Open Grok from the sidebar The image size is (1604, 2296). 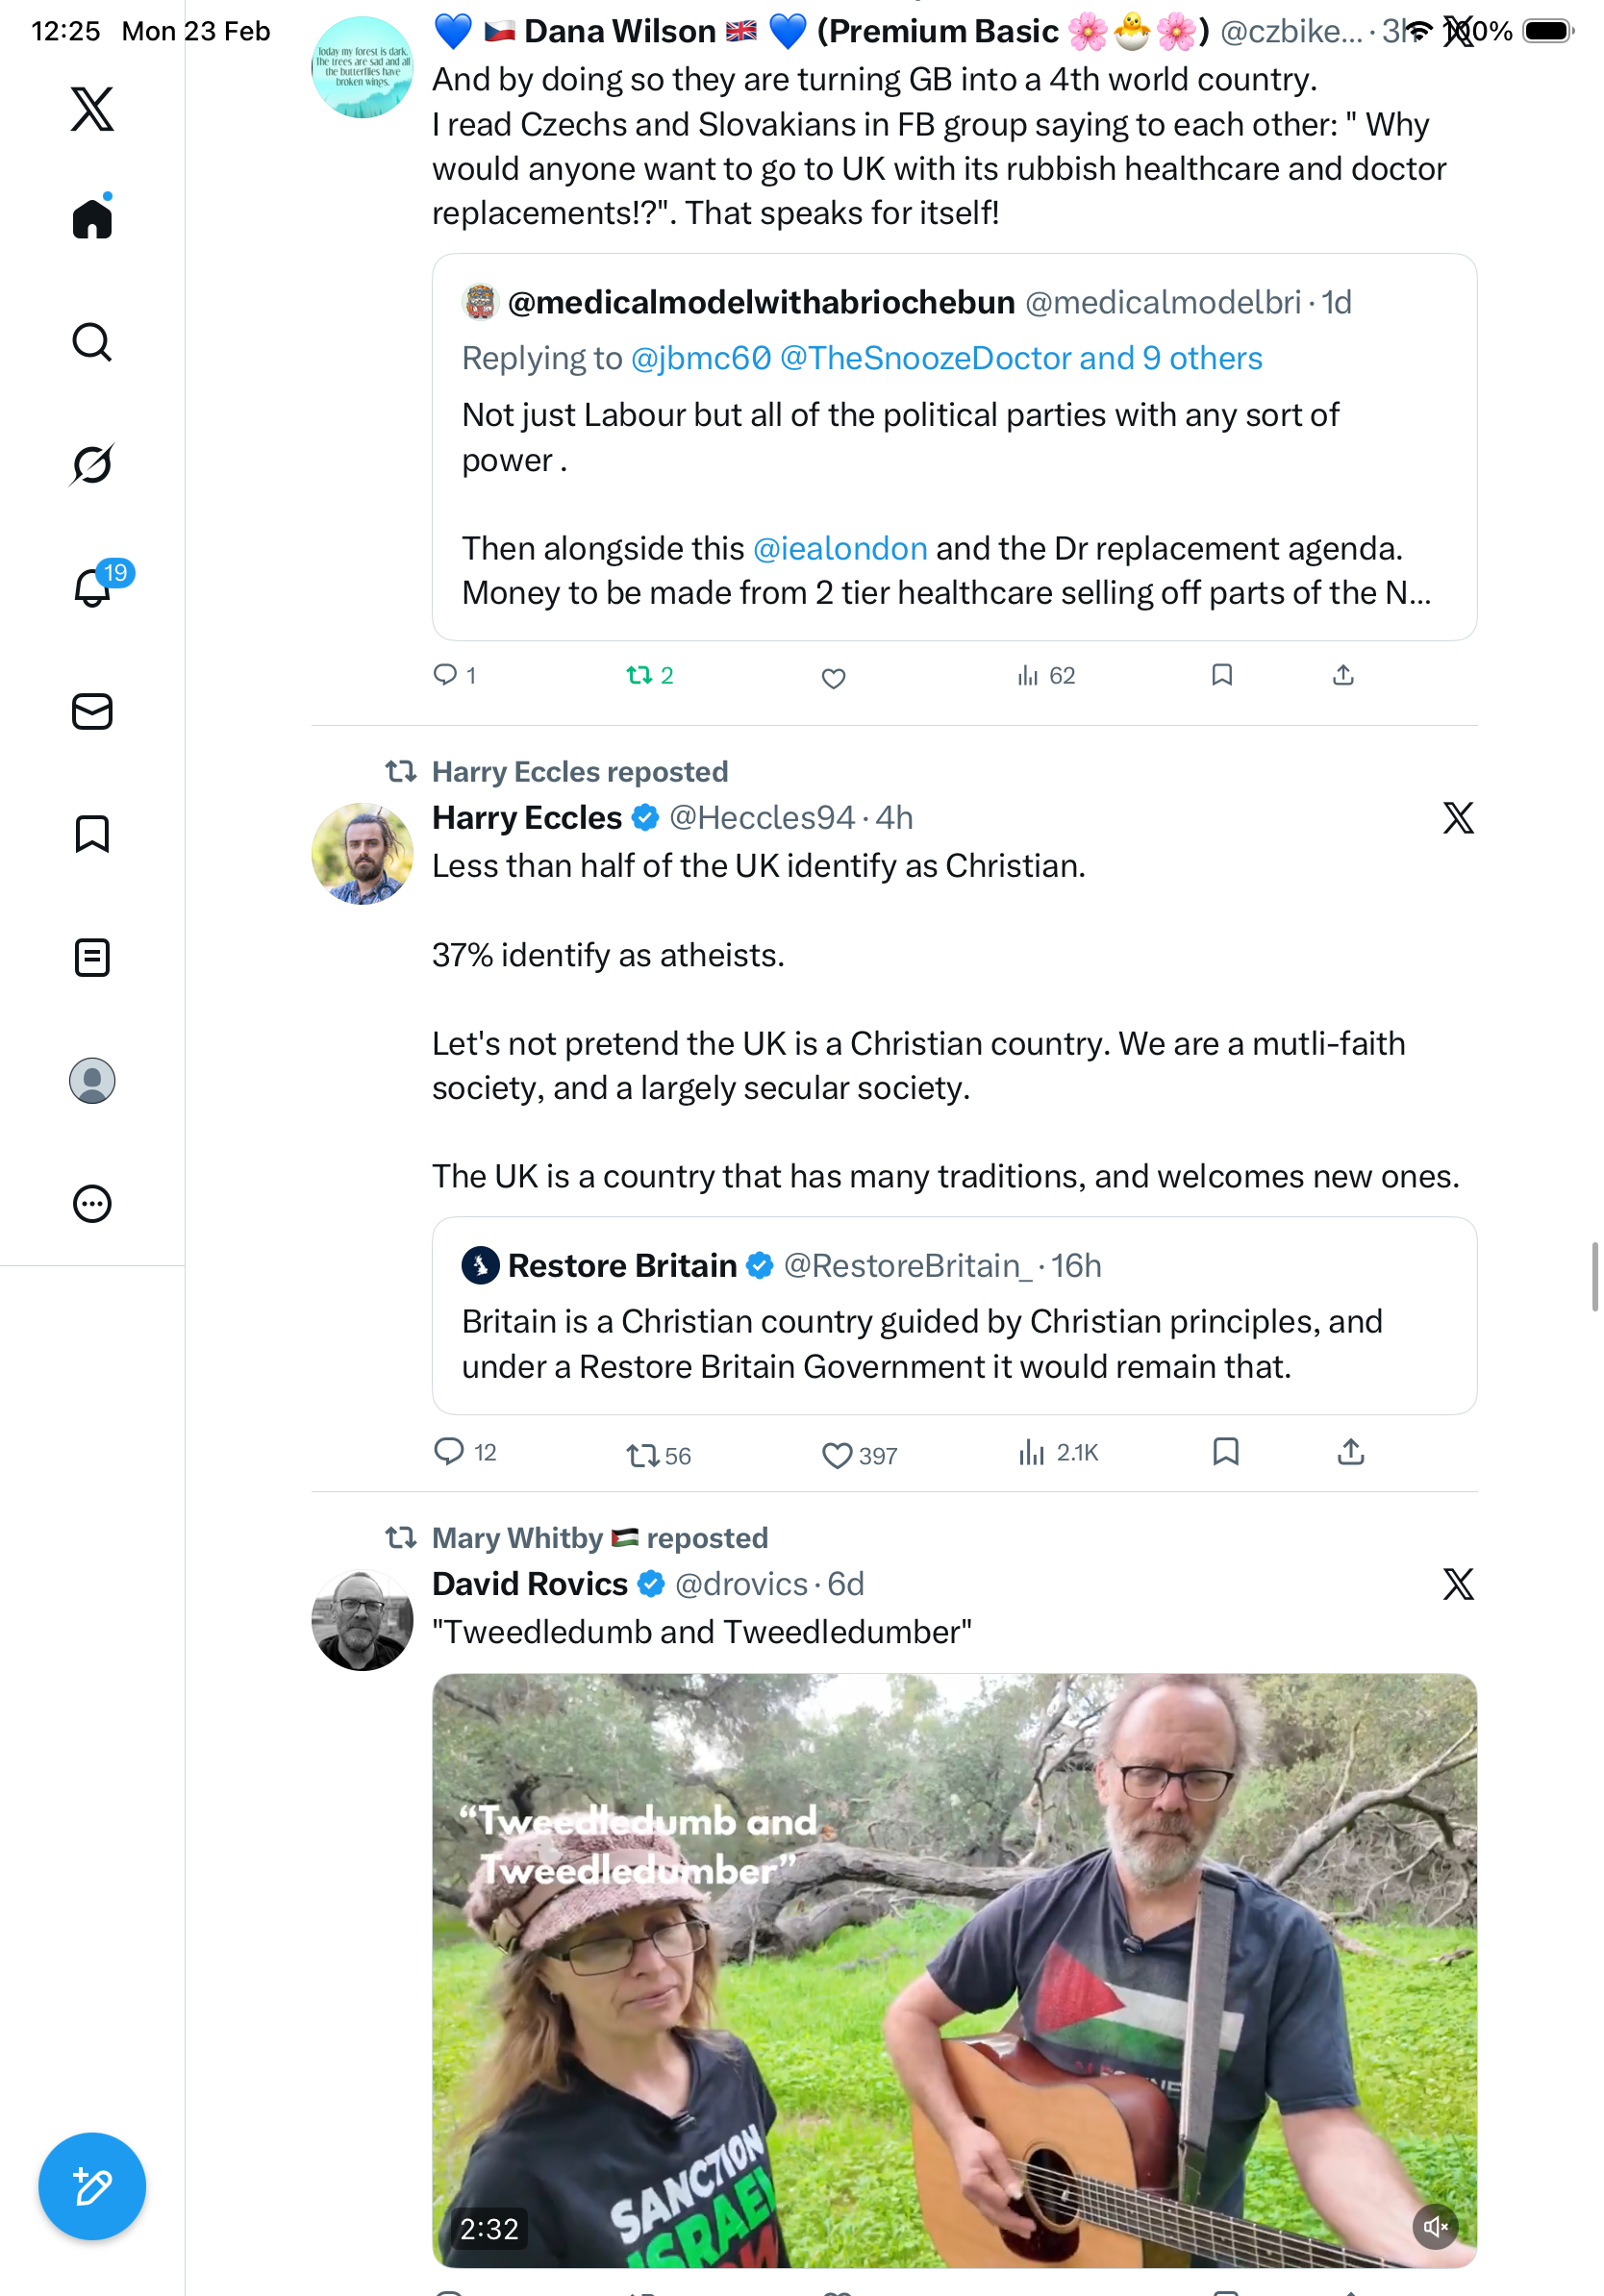point(92,464)
